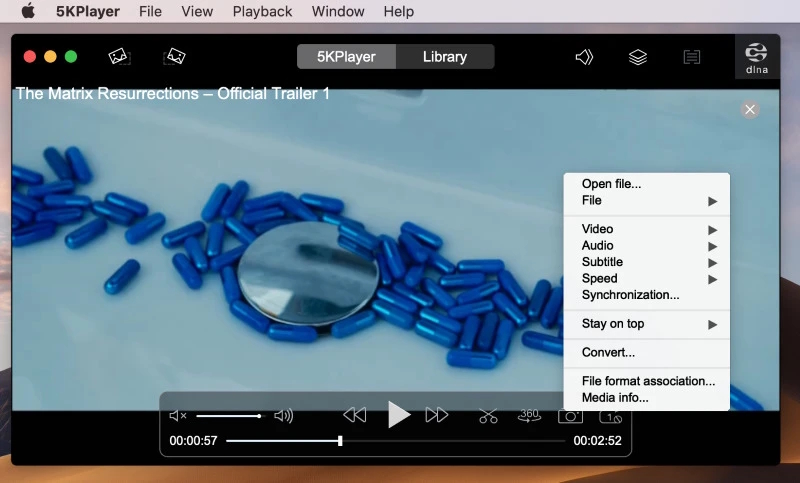Adjust the volume slider
800x483 pixels.
tap(229, 416)
